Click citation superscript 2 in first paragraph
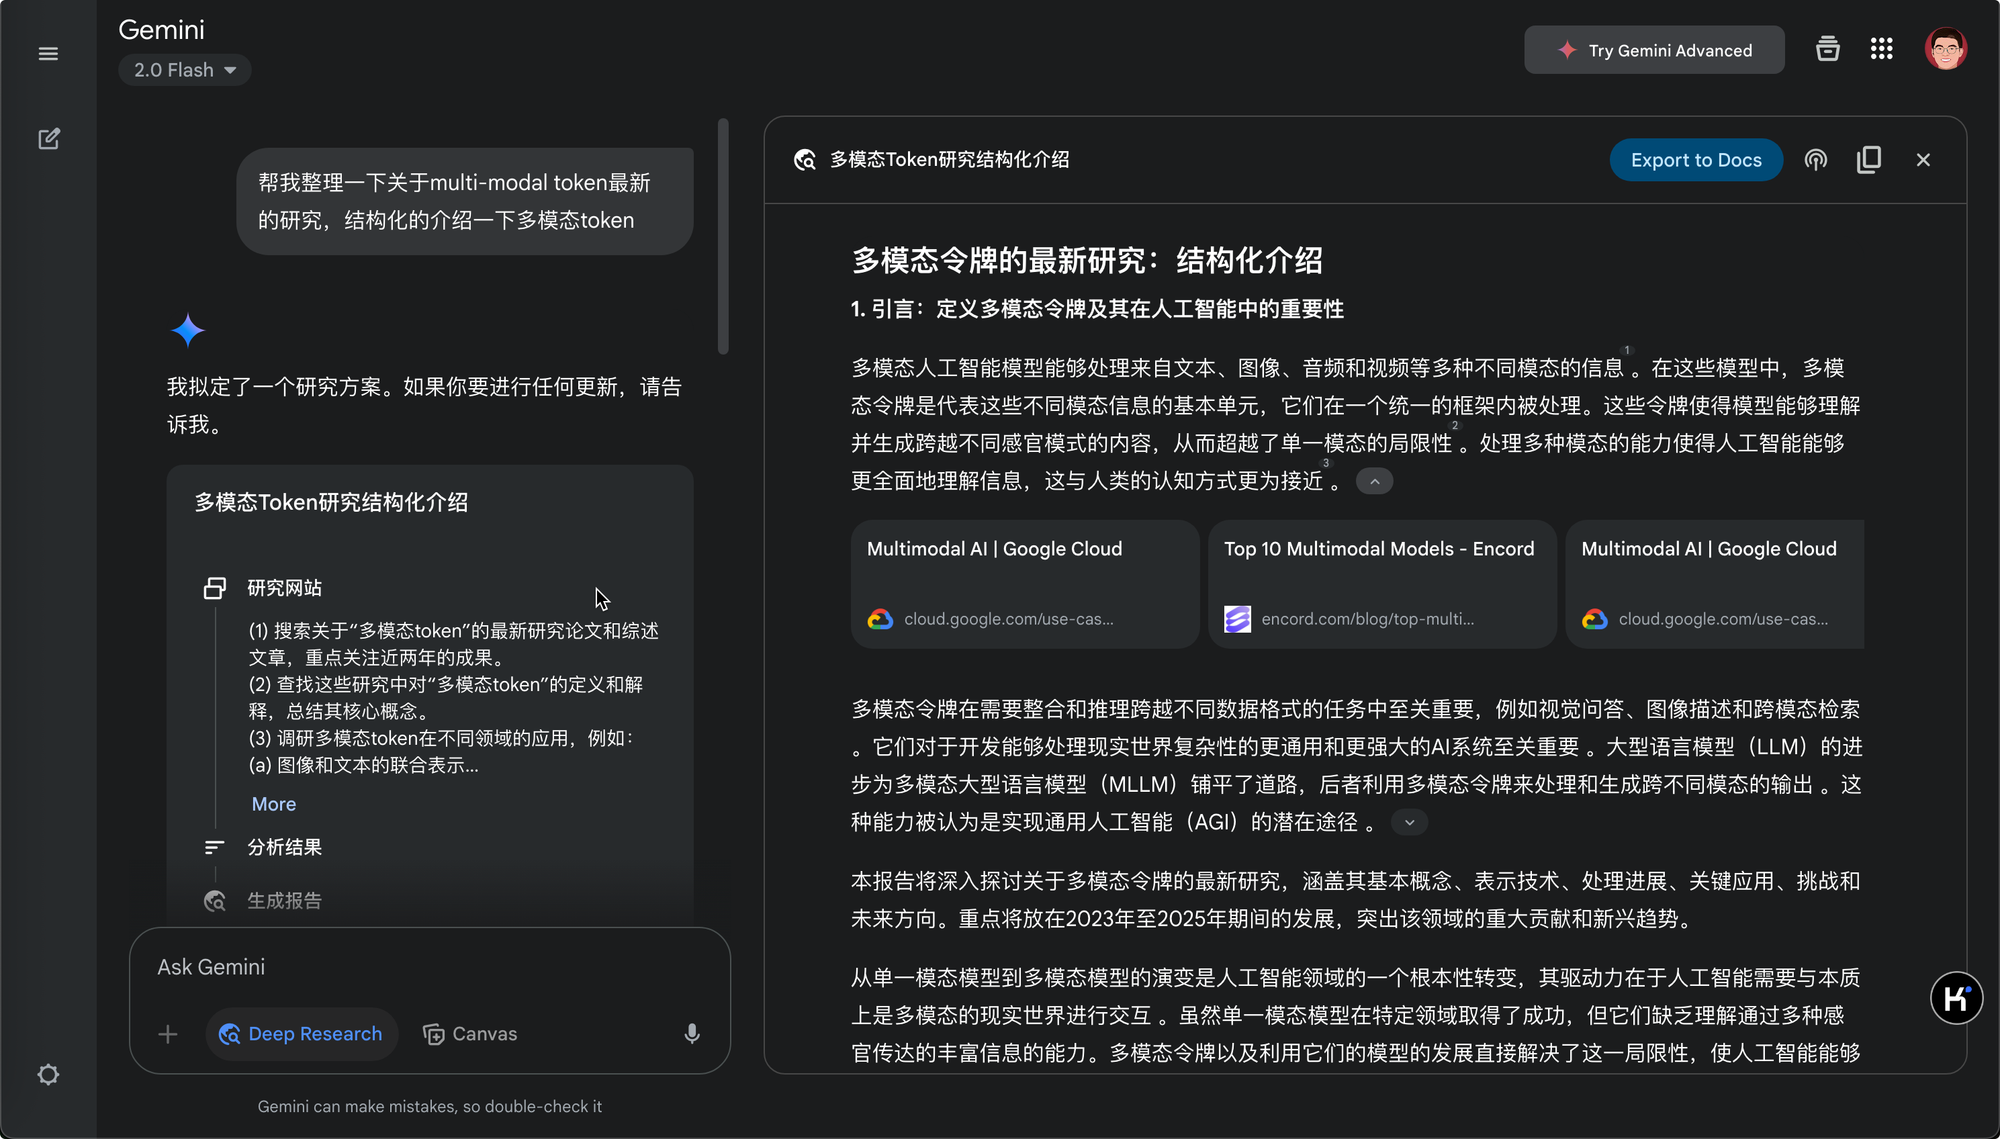This screenshot has height=1139, width=2000. (1455, 426)
